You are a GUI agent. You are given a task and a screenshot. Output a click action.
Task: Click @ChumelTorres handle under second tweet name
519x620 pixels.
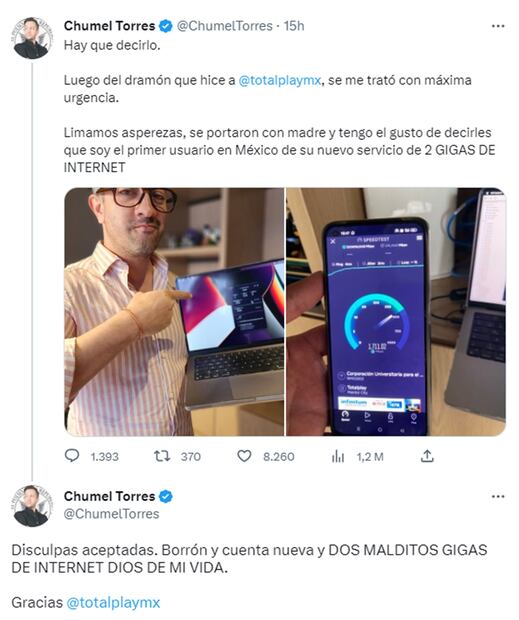111,514
